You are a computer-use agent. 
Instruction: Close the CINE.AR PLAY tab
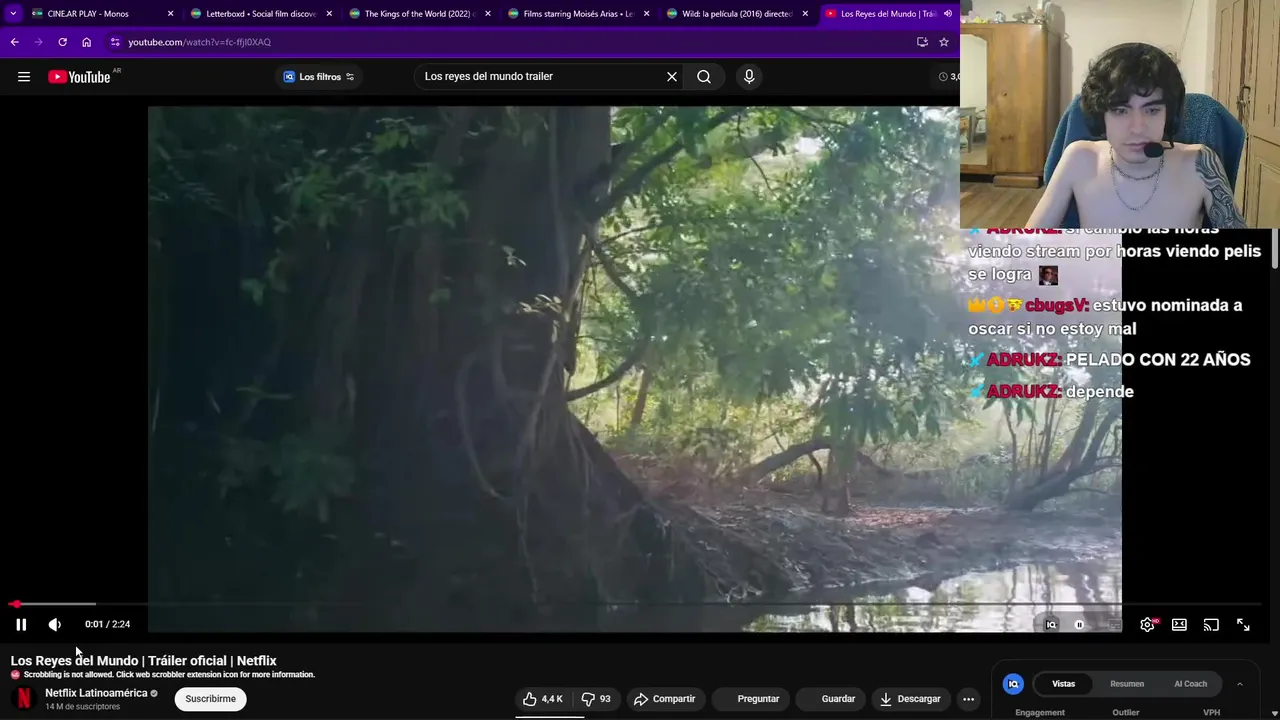pyautogui.click(x=170, y=14)
